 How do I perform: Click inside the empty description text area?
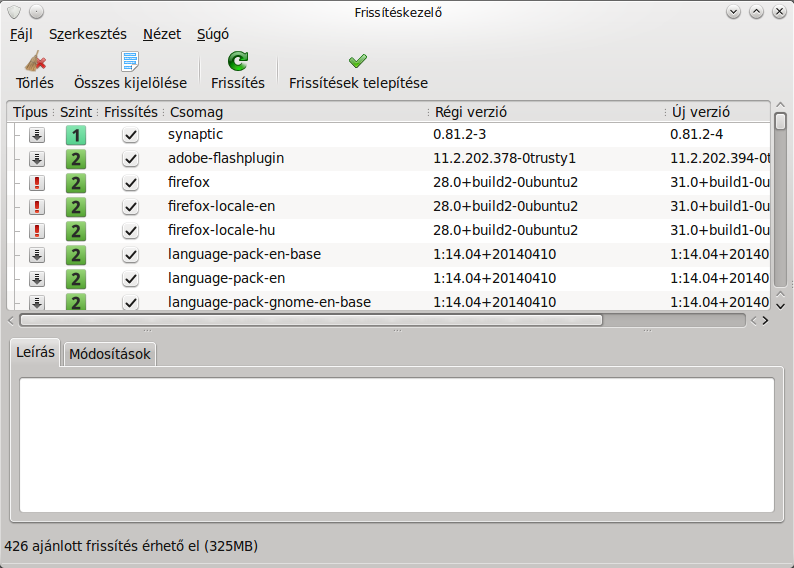[397, 445]
